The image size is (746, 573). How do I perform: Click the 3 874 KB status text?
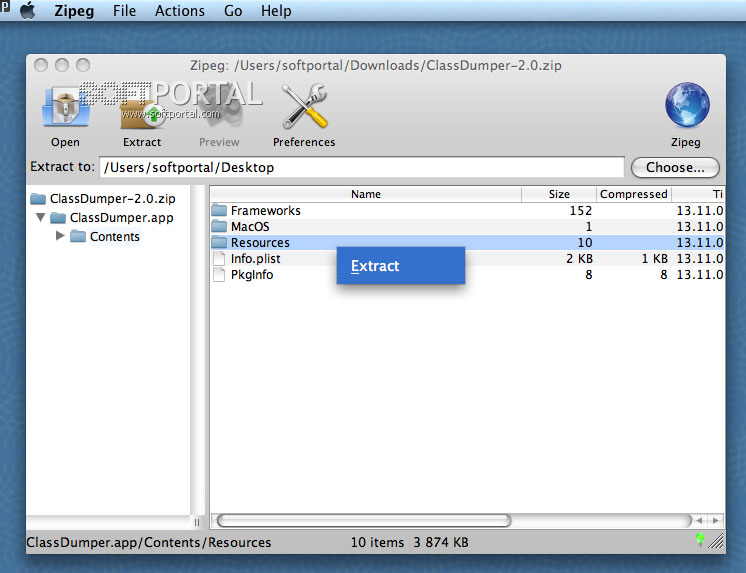pyautogui.click(x=441, y=543)
